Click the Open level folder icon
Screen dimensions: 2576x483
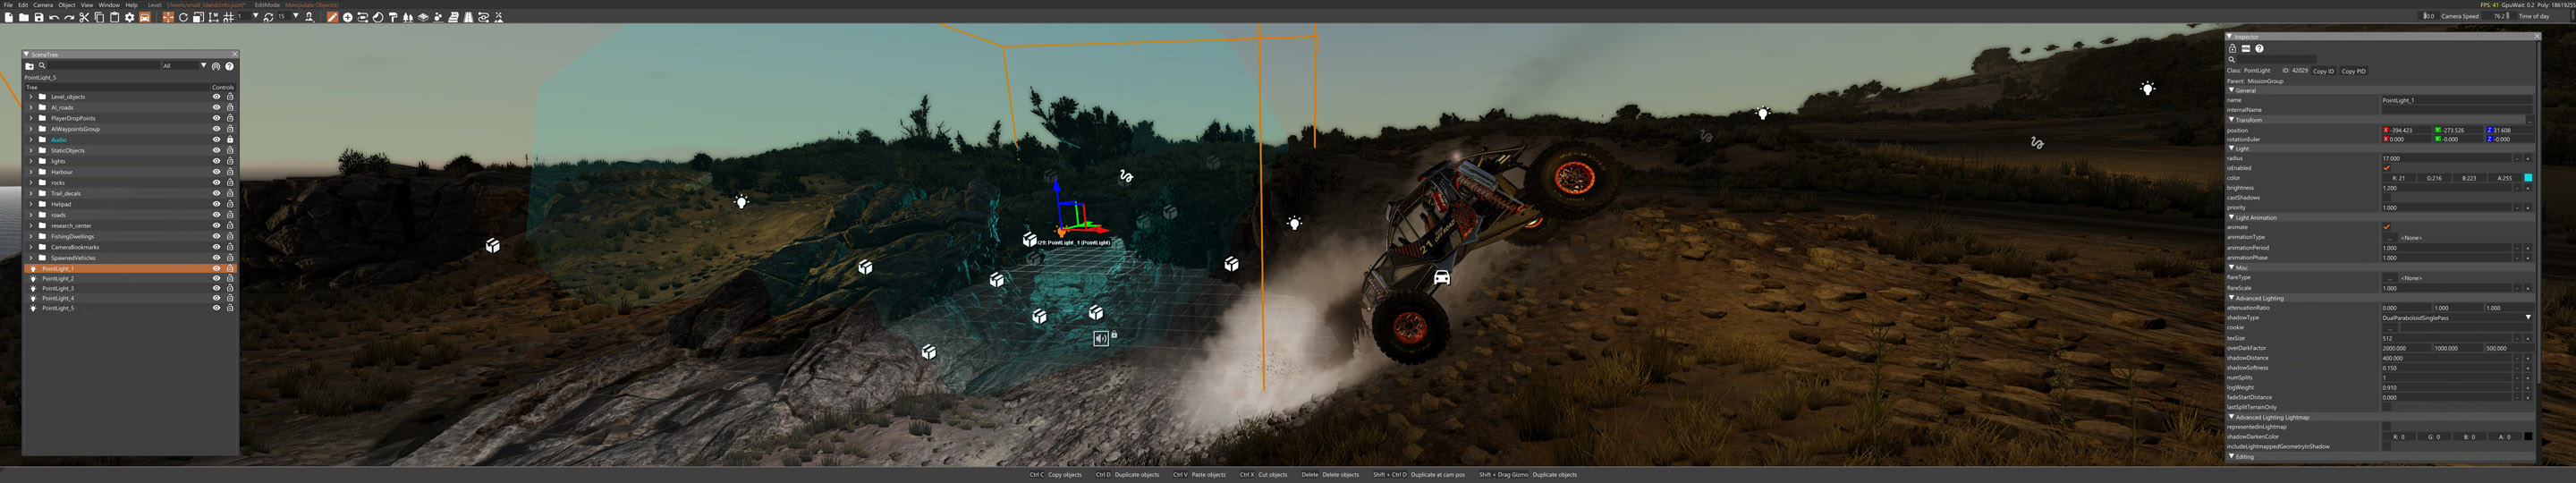[x=24, y=17]
